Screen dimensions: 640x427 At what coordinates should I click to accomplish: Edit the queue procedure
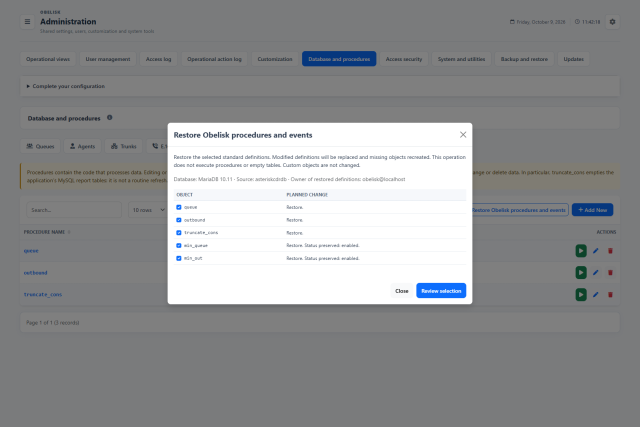click(x=596, y=251)
